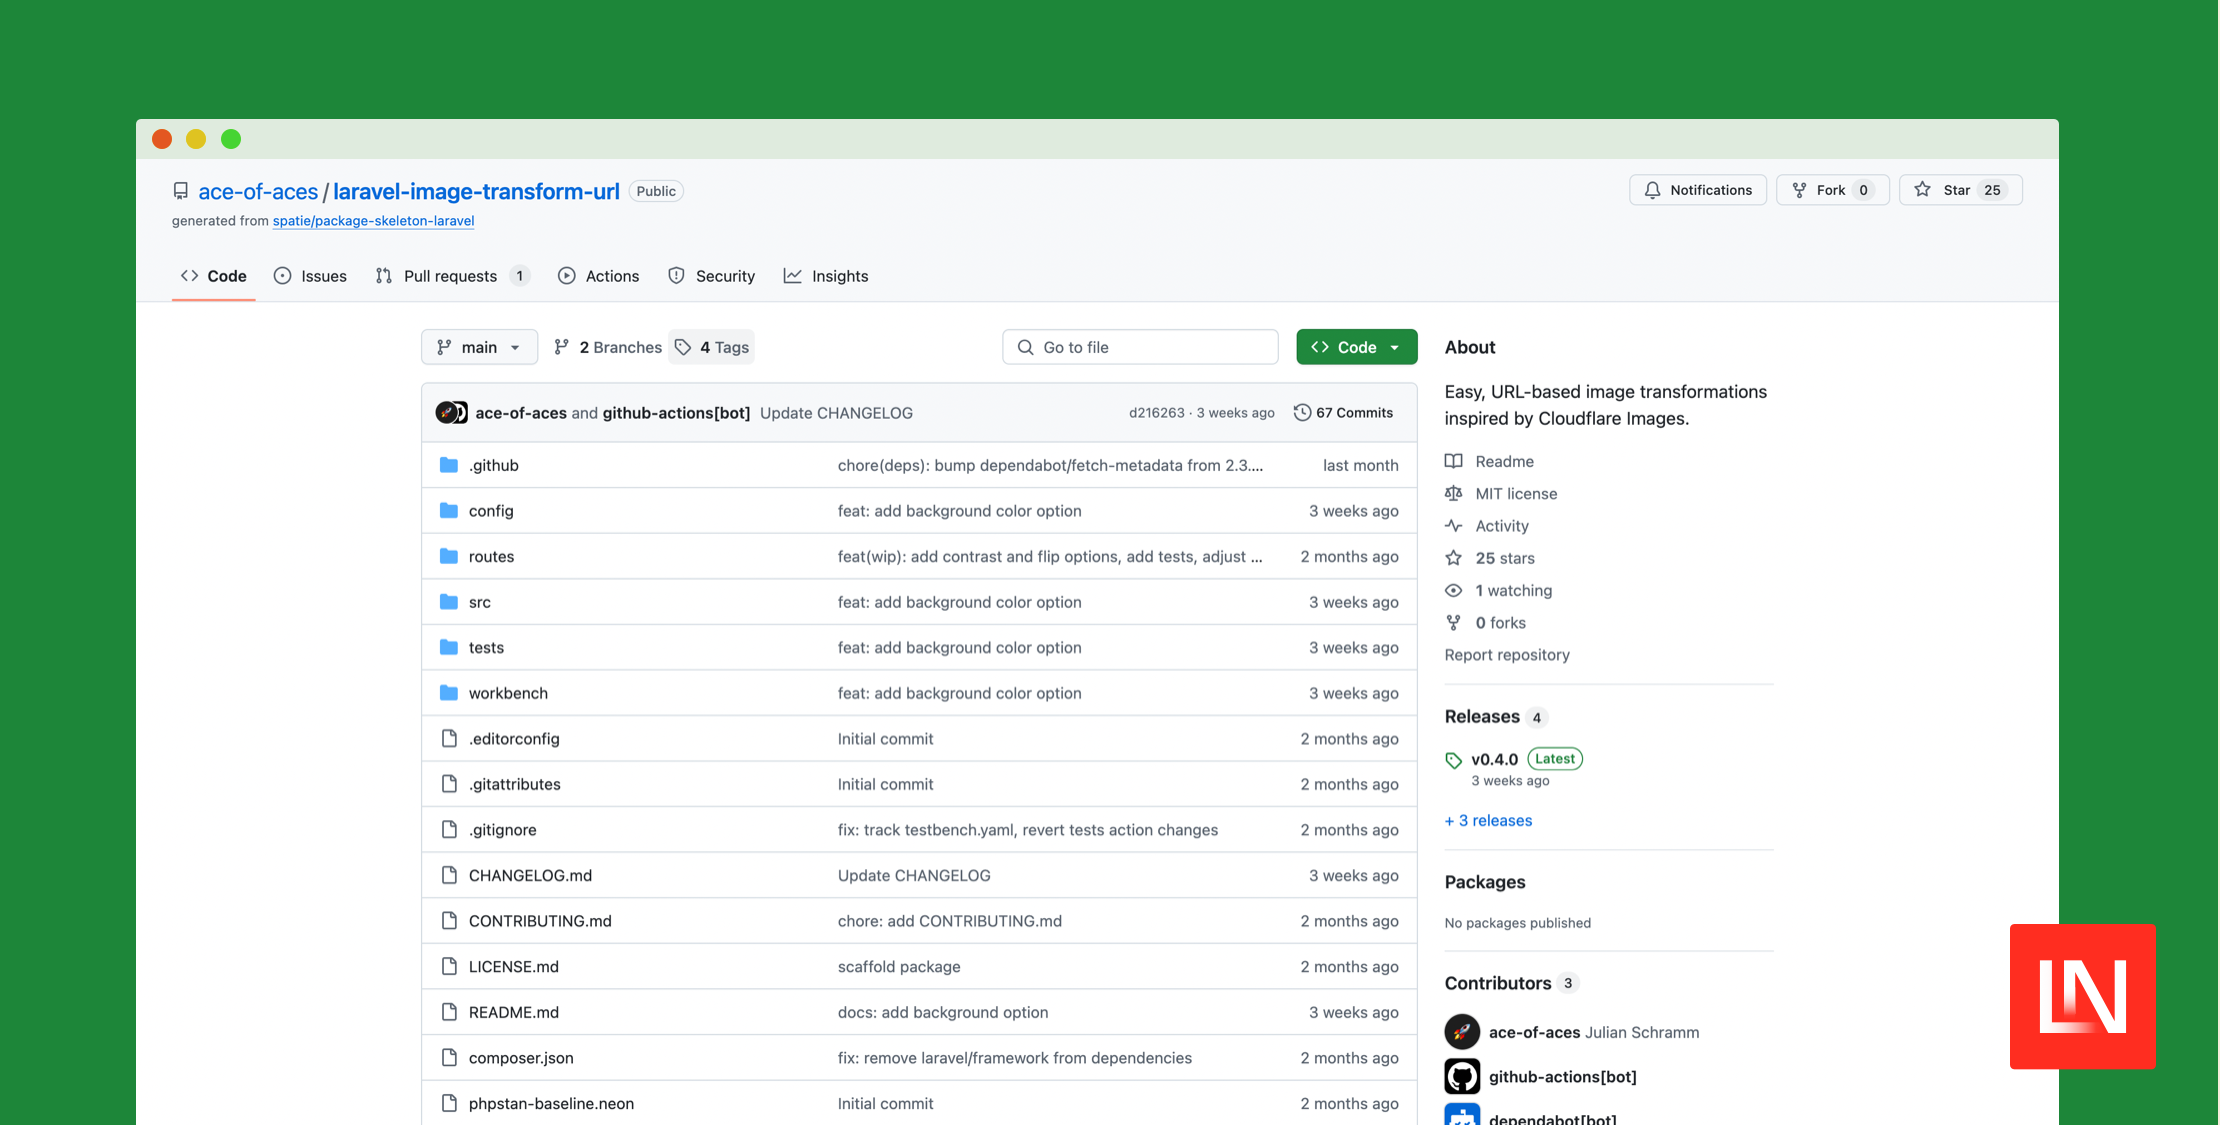Open the composer.json file
Viewport: 2220px width, 1125px height.
click(521, 1058)
